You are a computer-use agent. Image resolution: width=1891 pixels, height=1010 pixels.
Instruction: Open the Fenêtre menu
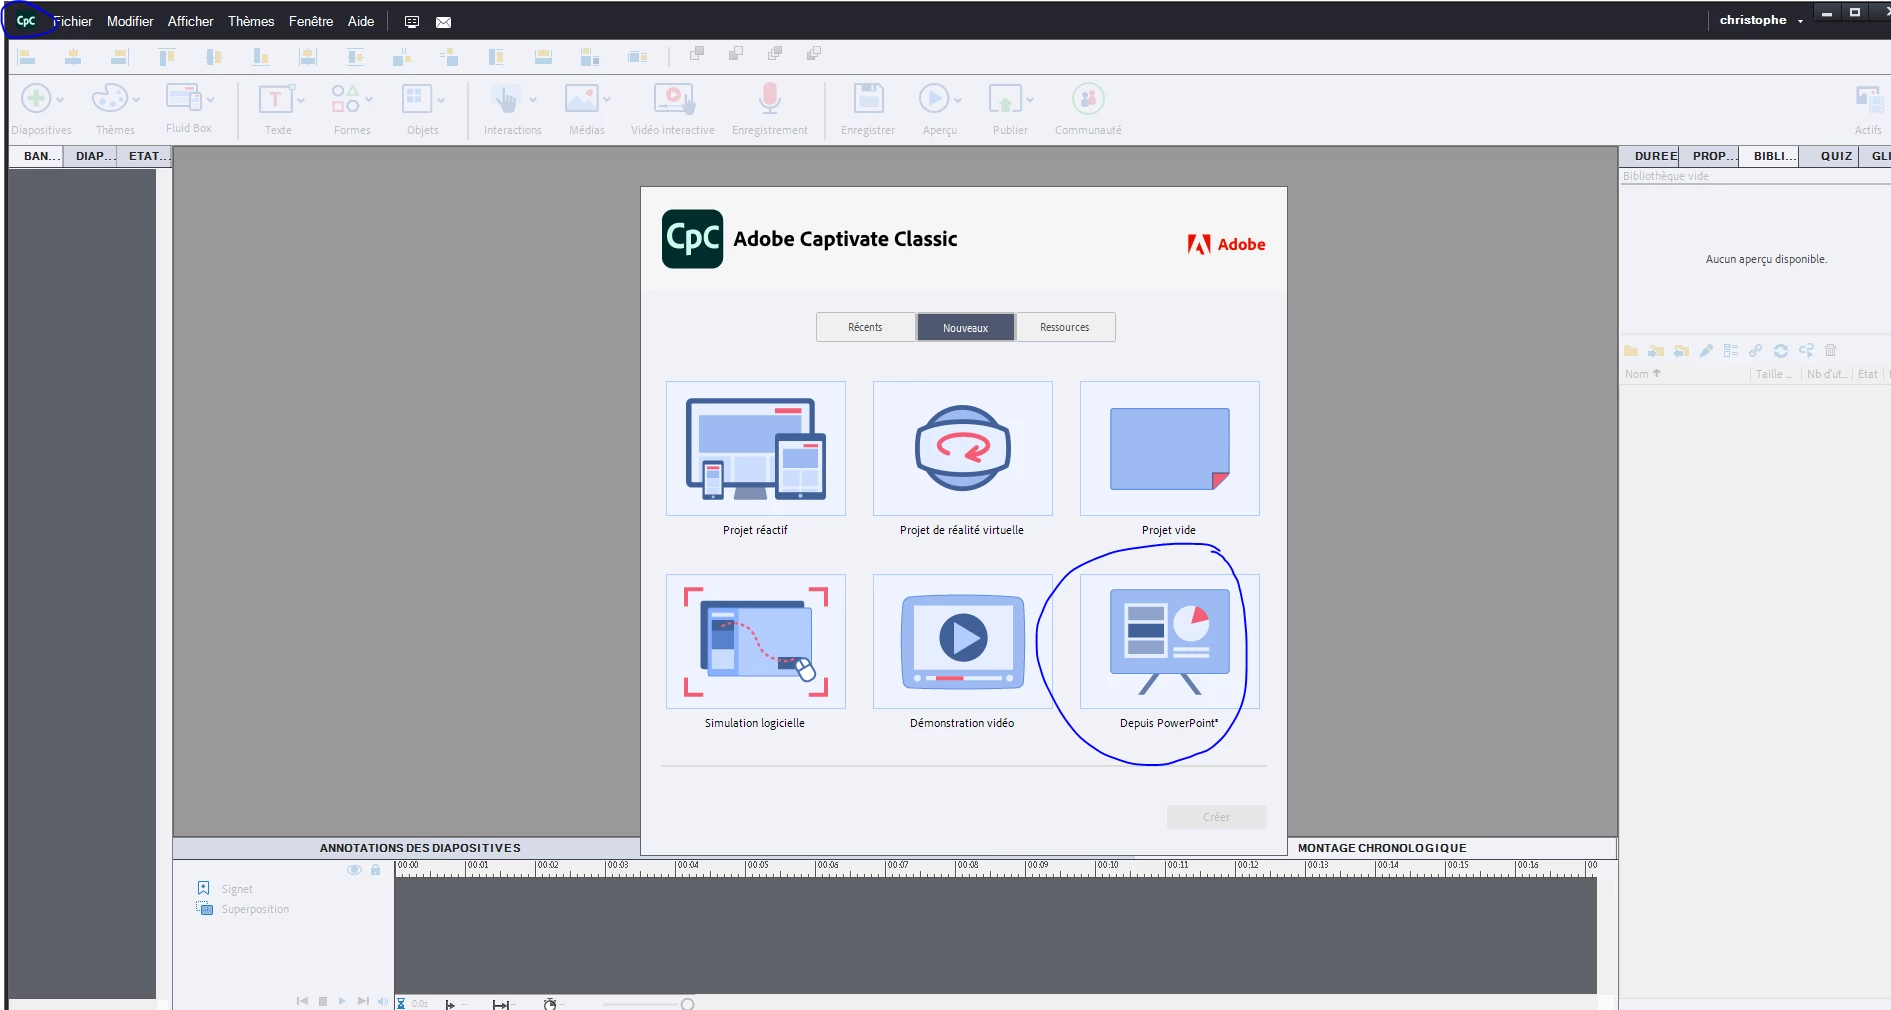[311, 21]
